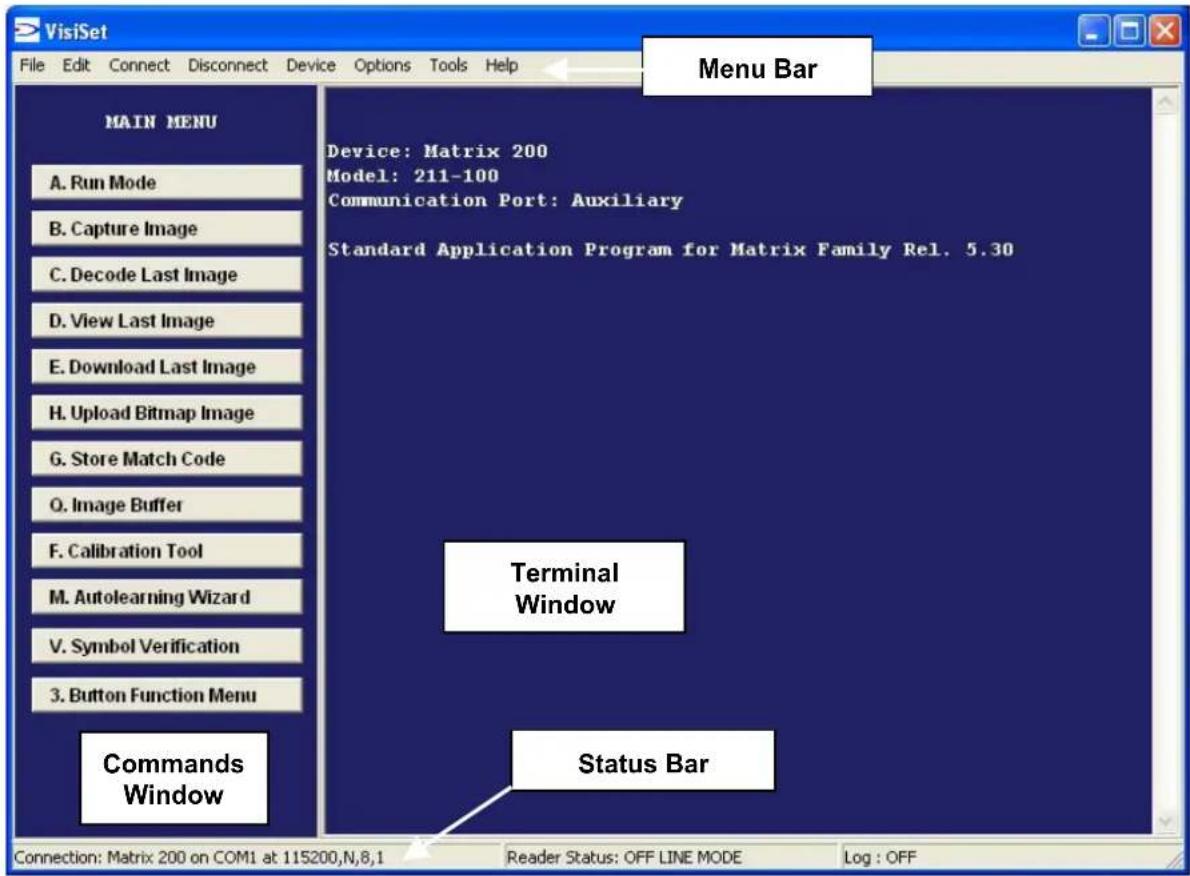
Task: Click the terminal scrollbar down arrow
Action: (1165, 822)
